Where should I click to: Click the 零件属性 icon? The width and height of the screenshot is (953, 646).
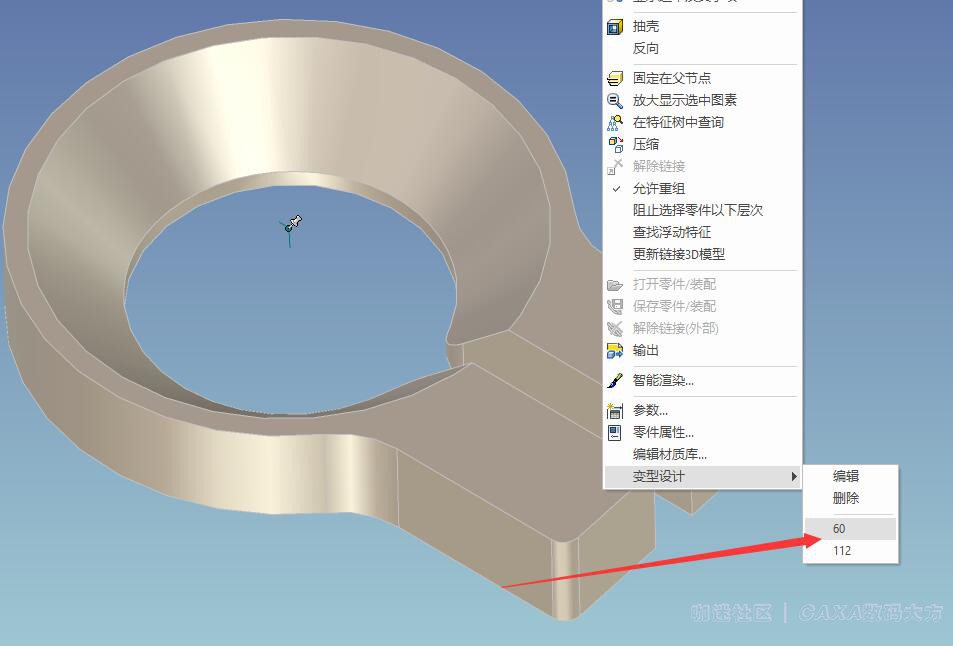615,432
